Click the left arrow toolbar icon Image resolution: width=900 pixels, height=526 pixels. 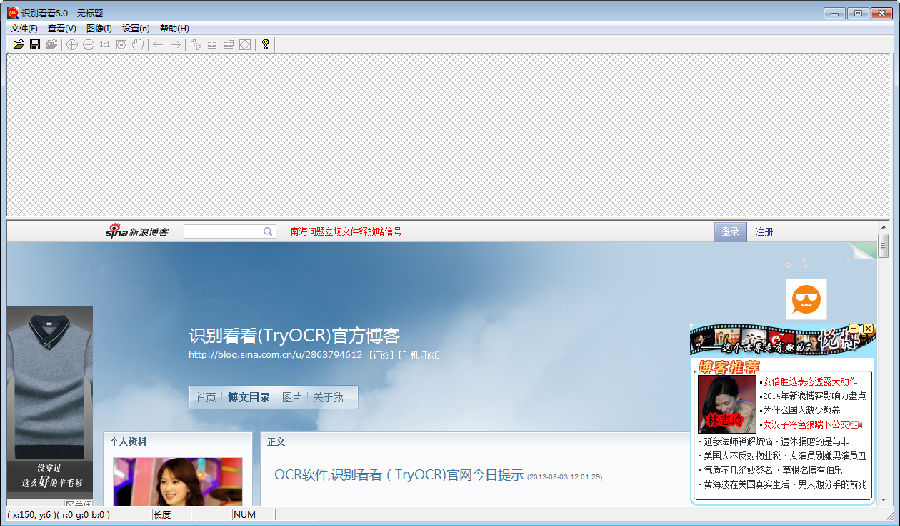tap(158, 44)
